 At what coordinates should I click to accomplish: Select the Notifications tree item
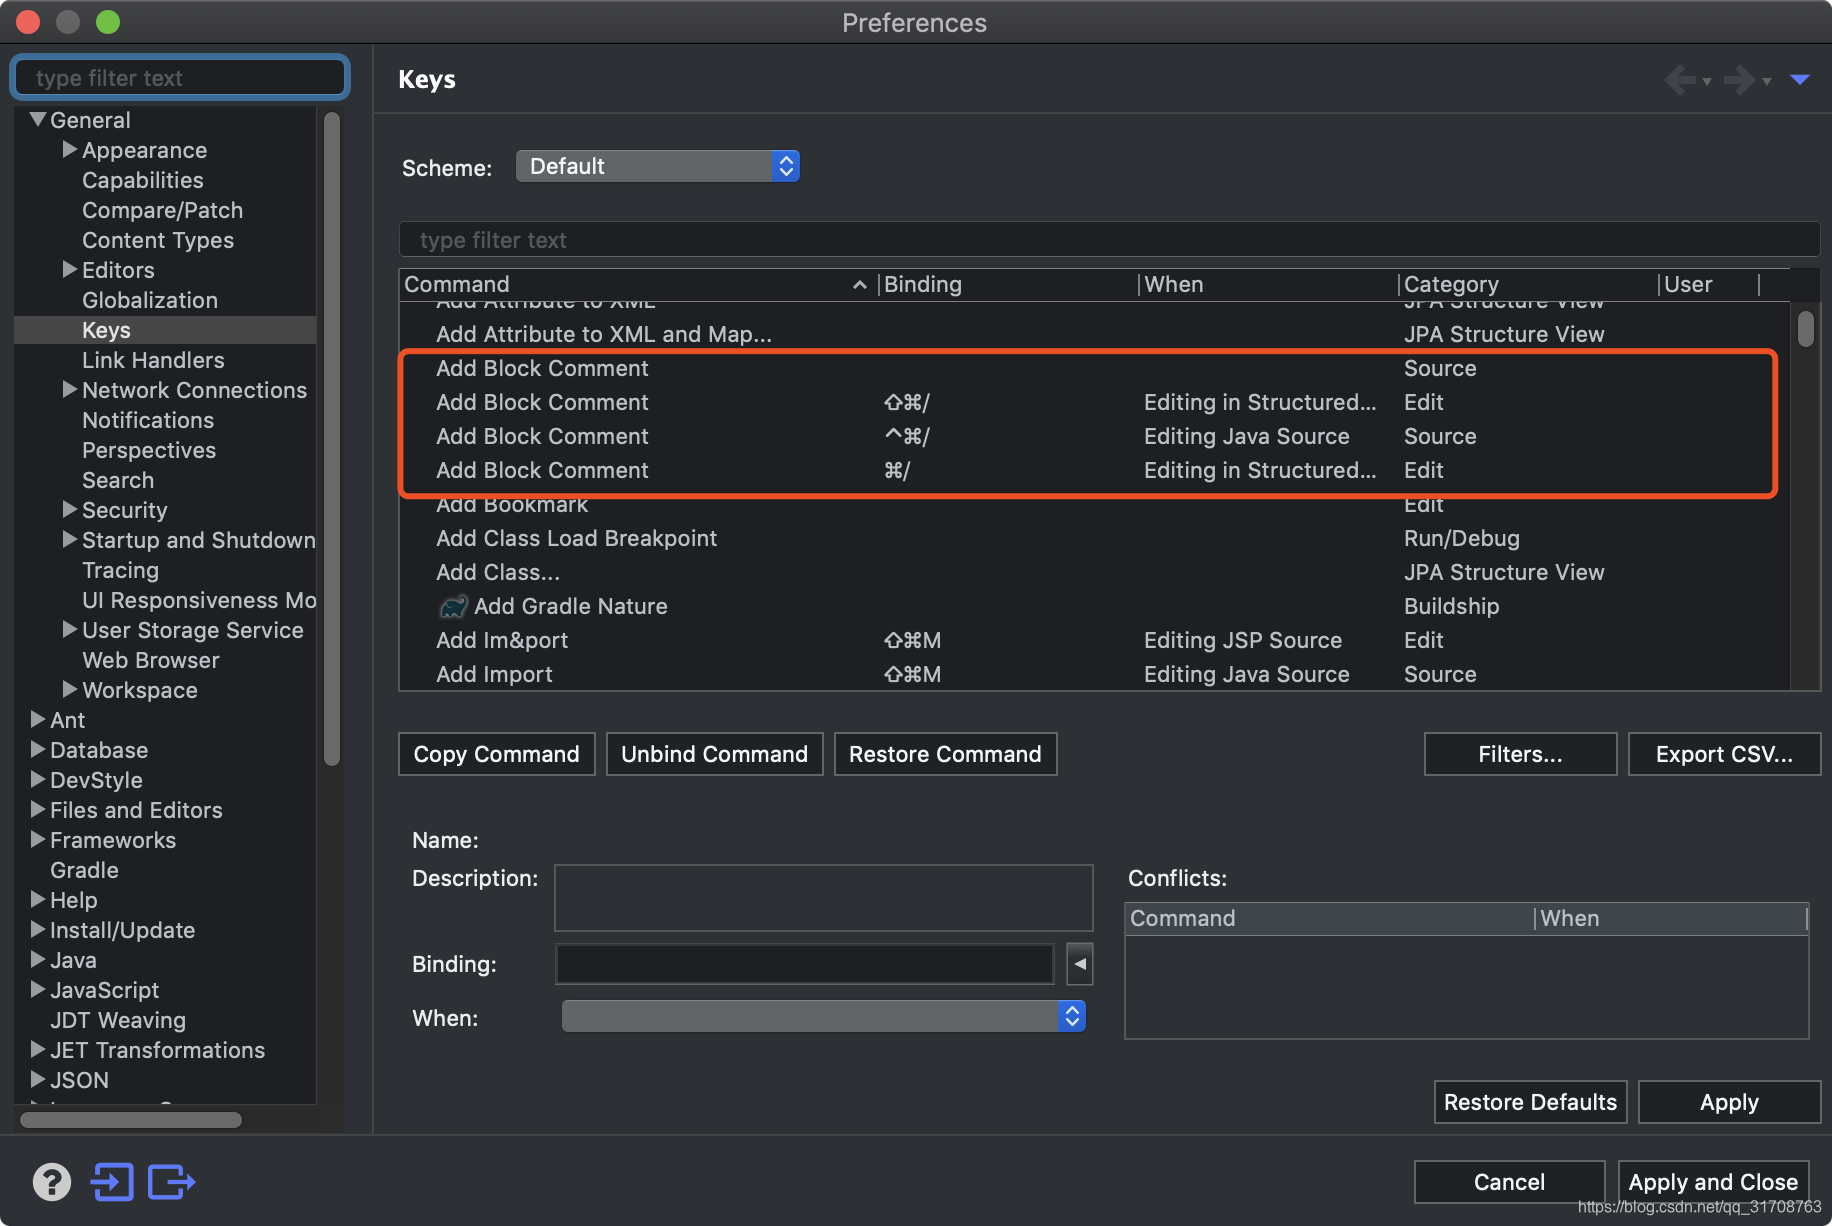[x=148, y=420]
